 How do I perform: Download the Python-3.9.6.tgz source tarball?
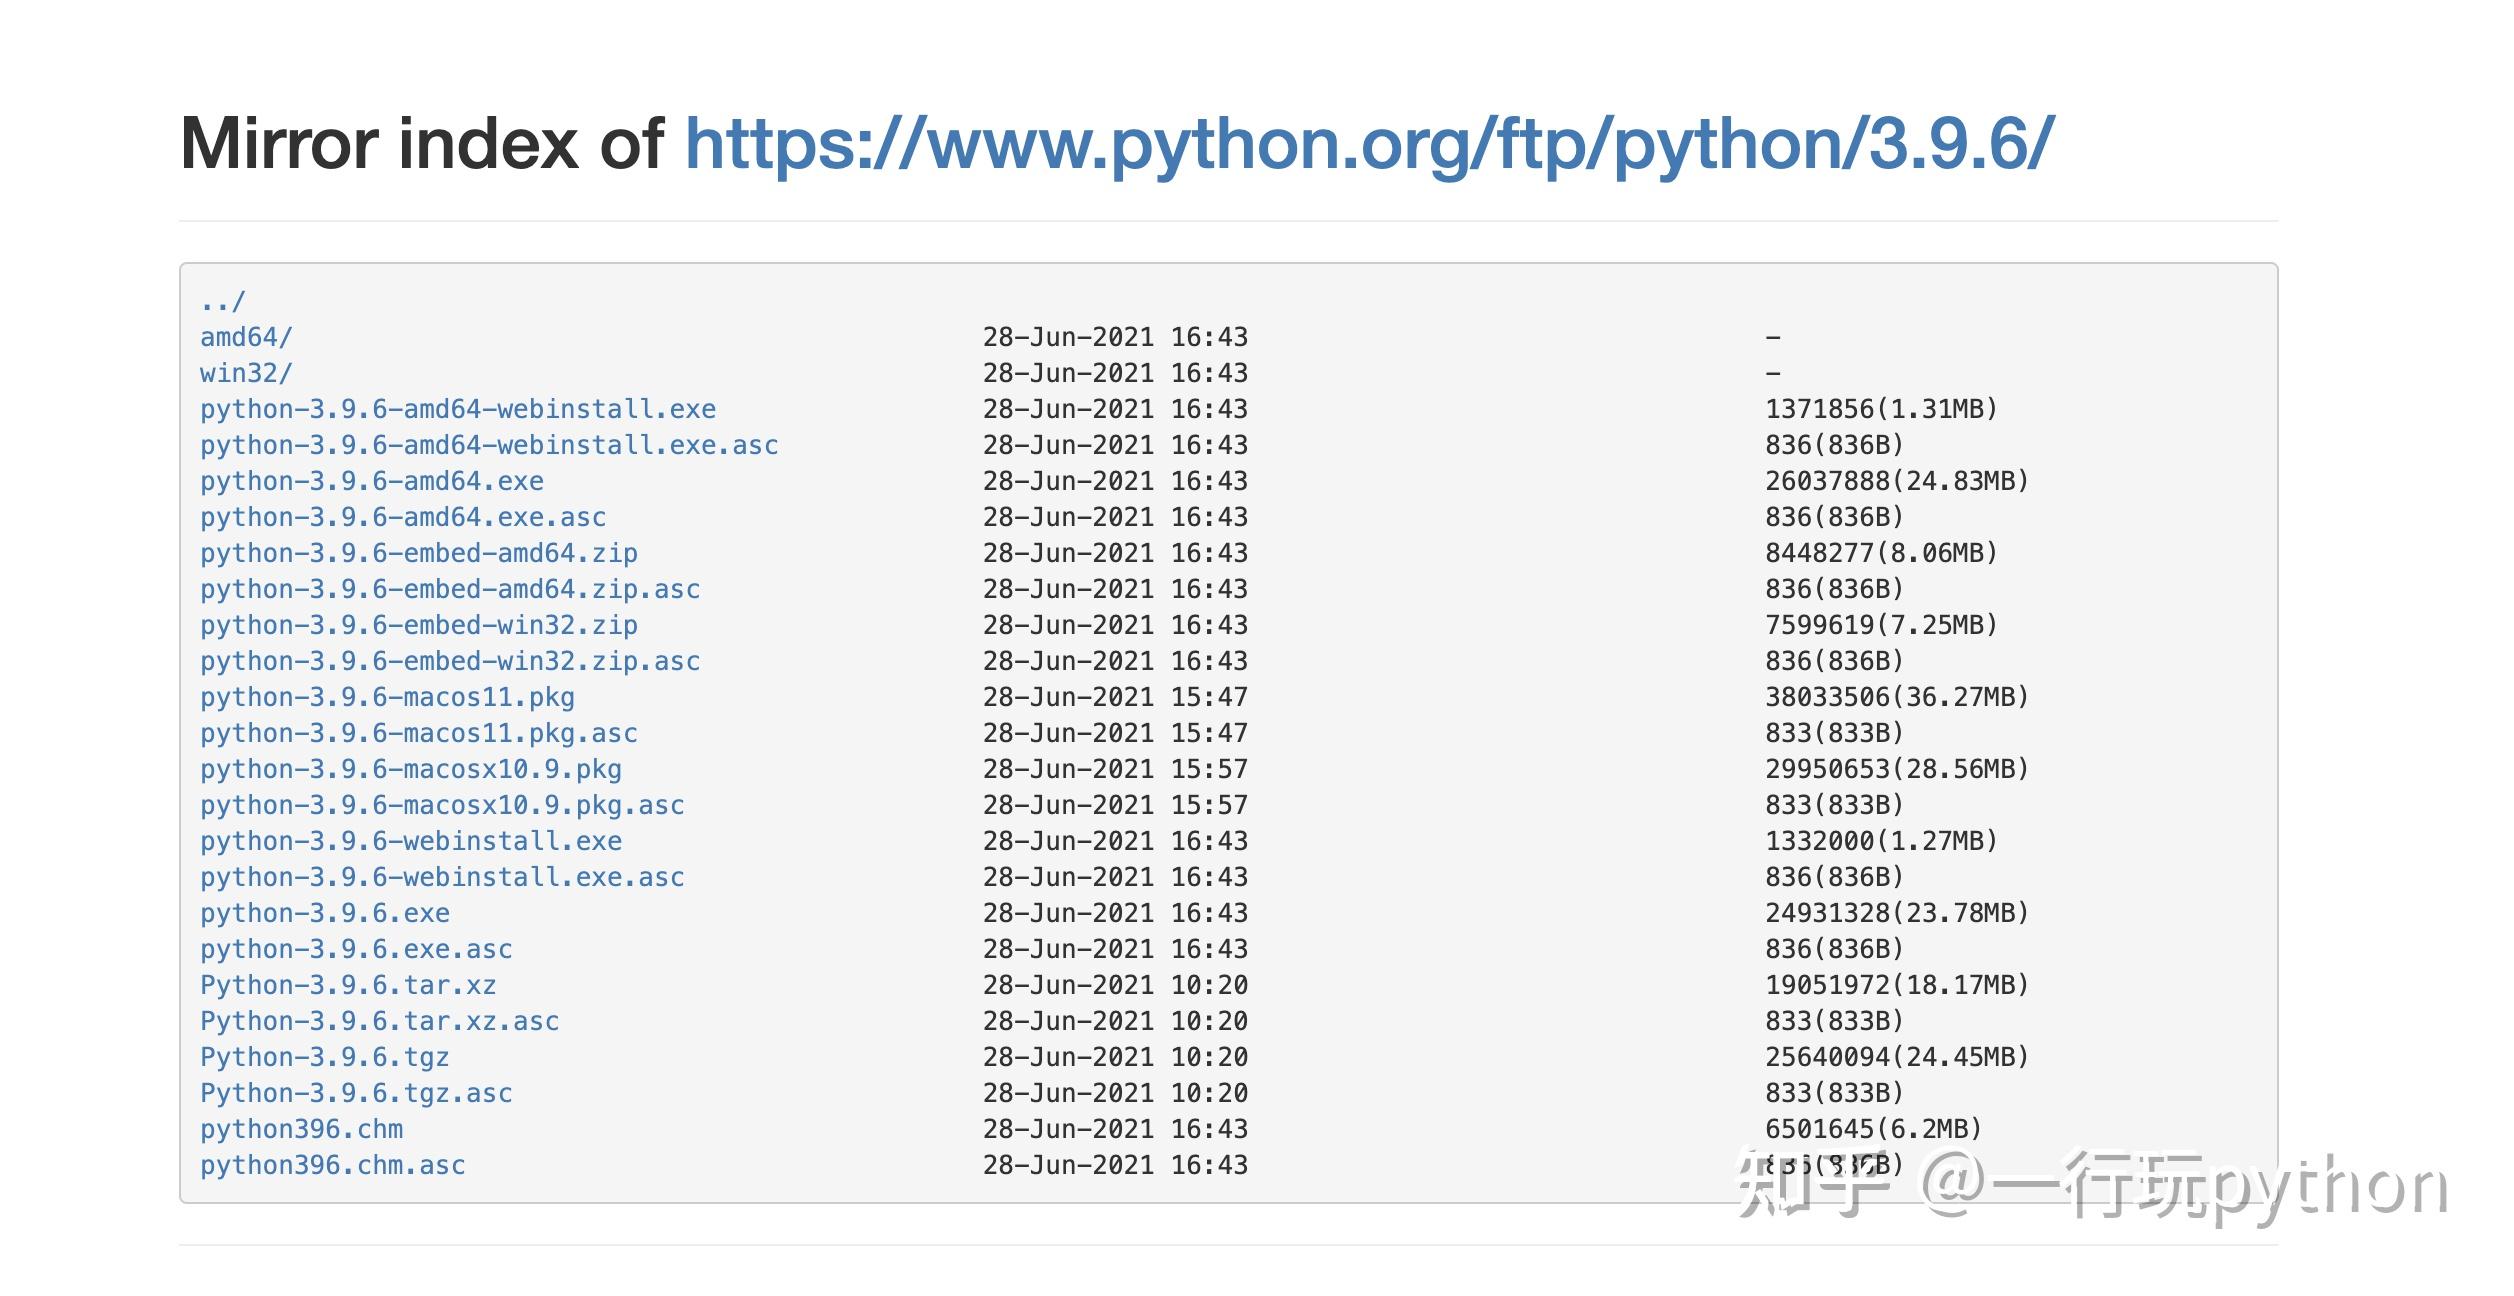coord(325,1056)
